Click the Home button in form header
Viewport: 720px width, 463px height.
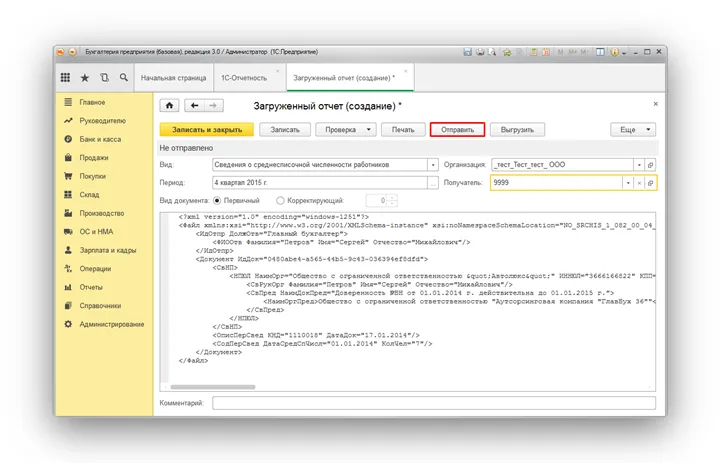pyautogui.click(x=169, y=105)
